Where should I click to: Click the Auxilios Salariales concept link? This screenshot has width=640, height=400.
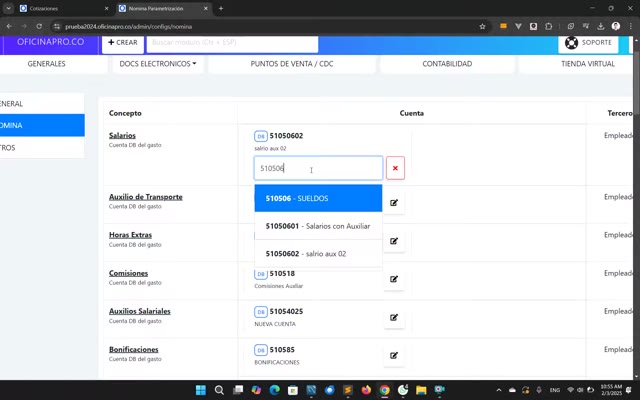140,311
